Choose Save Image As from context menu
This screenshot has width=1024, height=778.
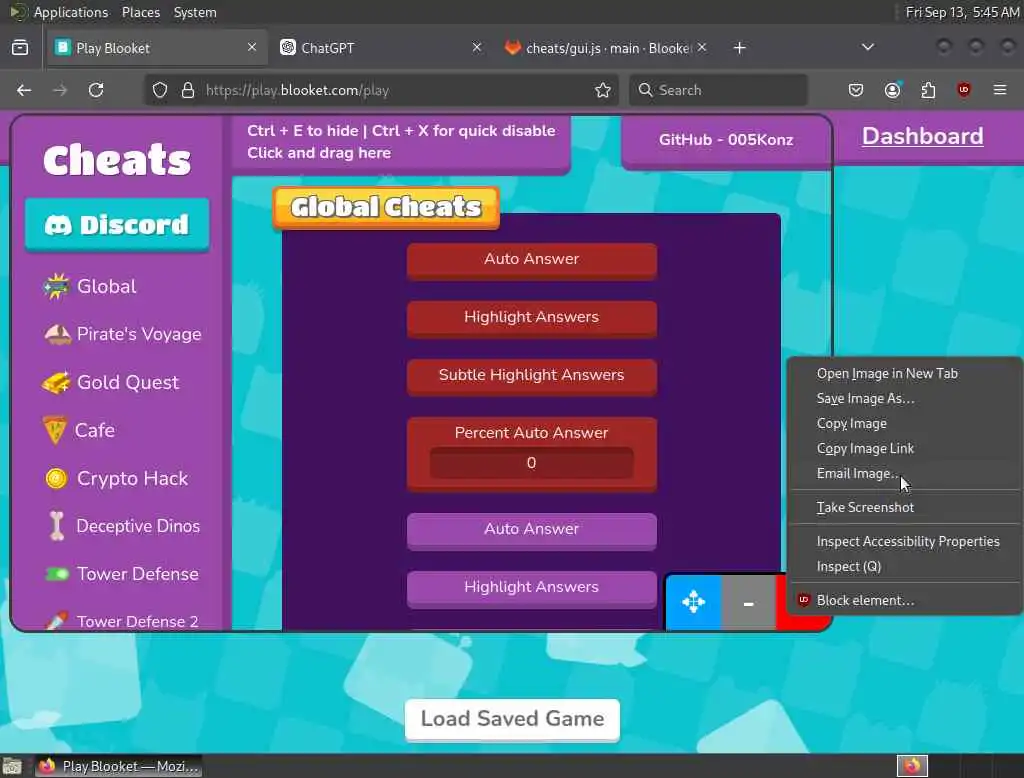tap(904, 398)
